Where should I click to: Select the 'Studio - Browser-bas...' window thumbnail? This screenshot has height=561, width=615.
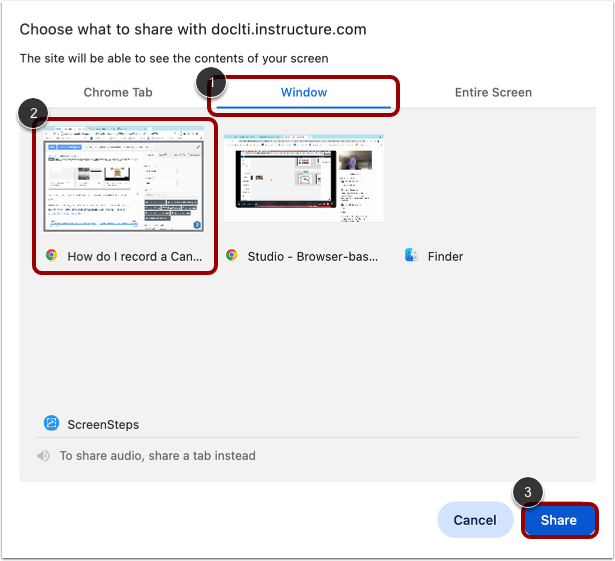click(304, 178)
